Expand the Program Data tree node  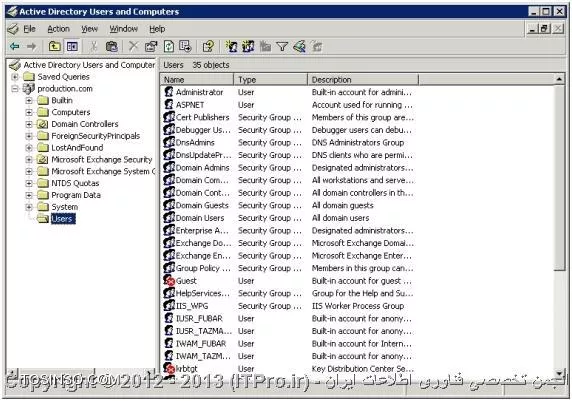[29, 195]
